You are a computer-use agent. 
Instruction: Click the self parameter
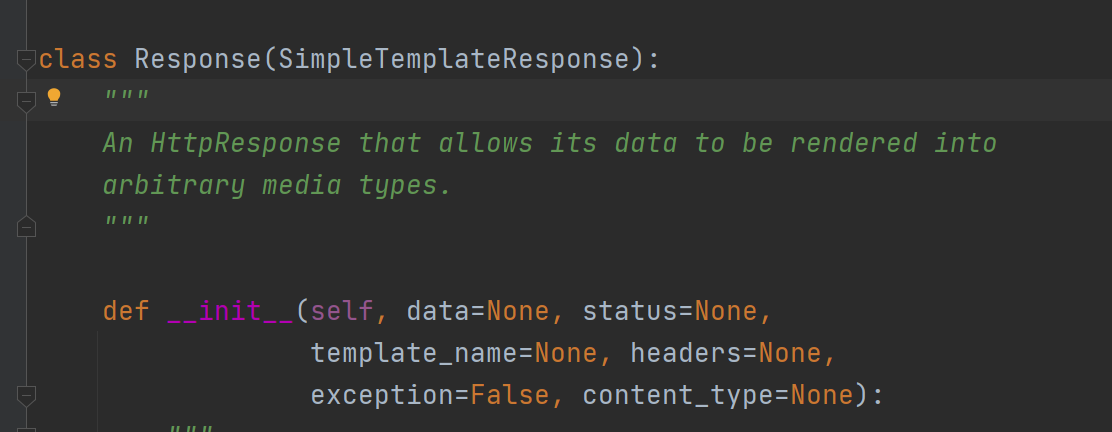pos(342,311)
